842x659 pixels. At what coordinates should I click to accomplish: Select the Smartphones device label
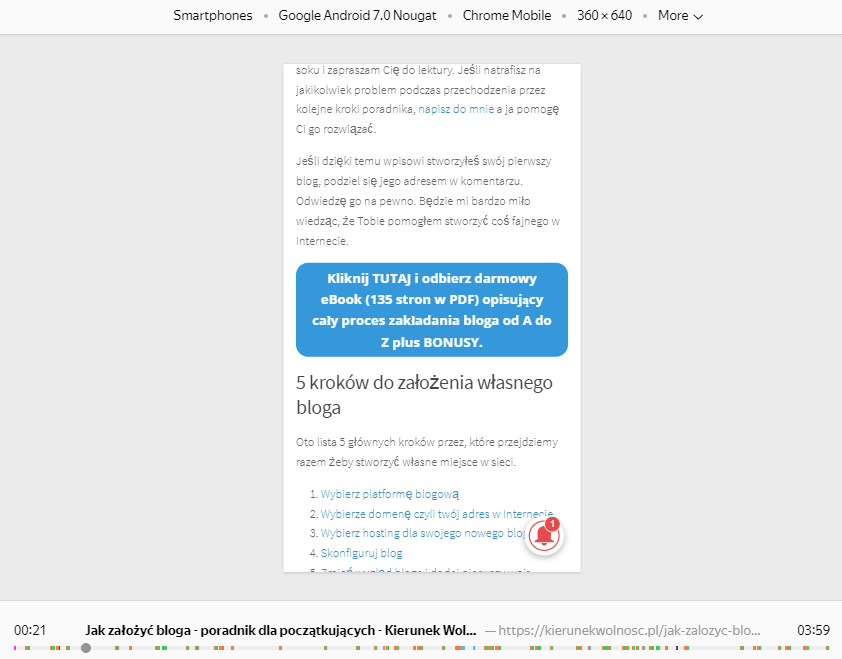click(x=213, y=16)
